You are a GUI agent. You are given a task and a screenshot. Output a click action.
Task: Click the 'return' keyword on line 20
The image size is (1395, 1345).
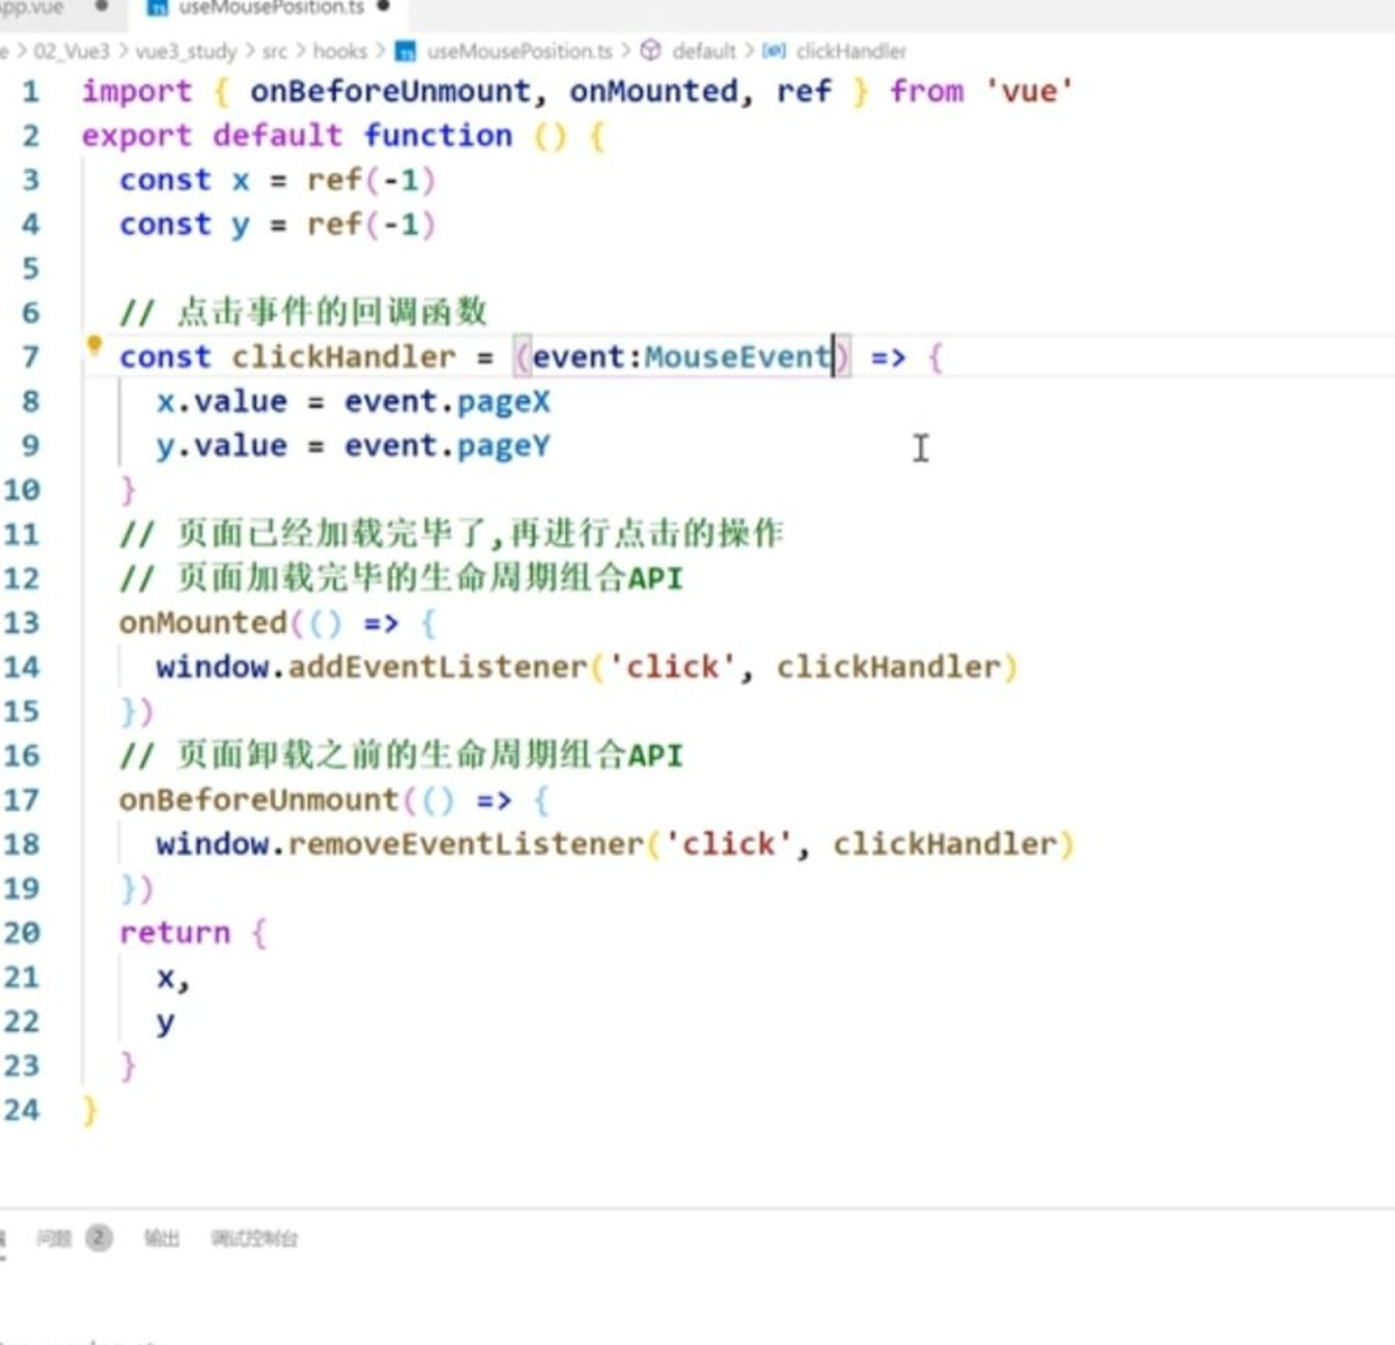point(175,933)
